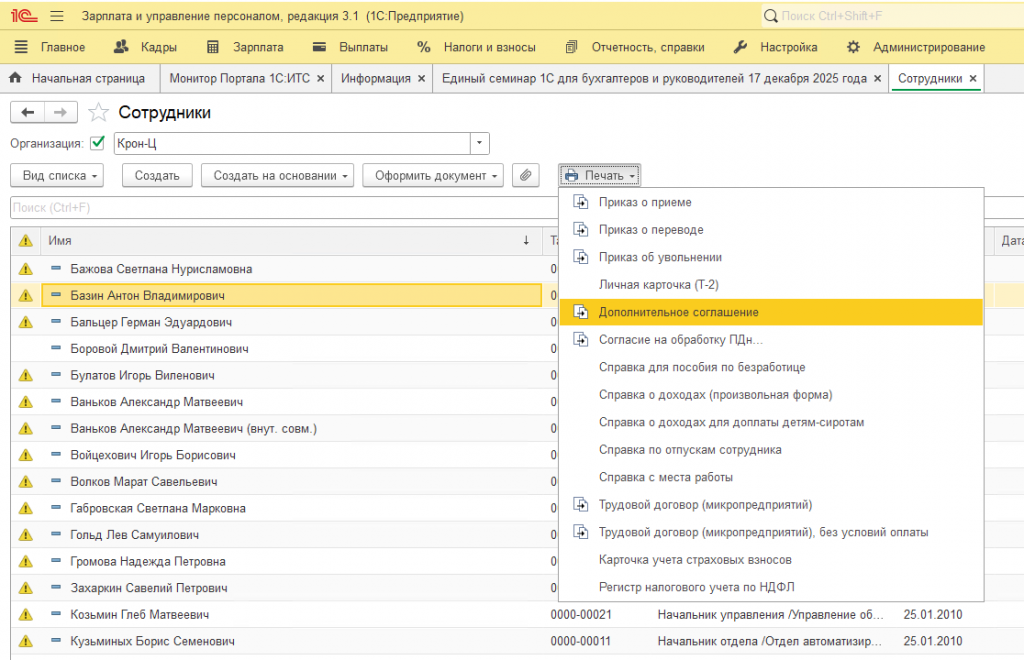
Task: Choose Справка с места работы
Action: [x=665, y=477]
